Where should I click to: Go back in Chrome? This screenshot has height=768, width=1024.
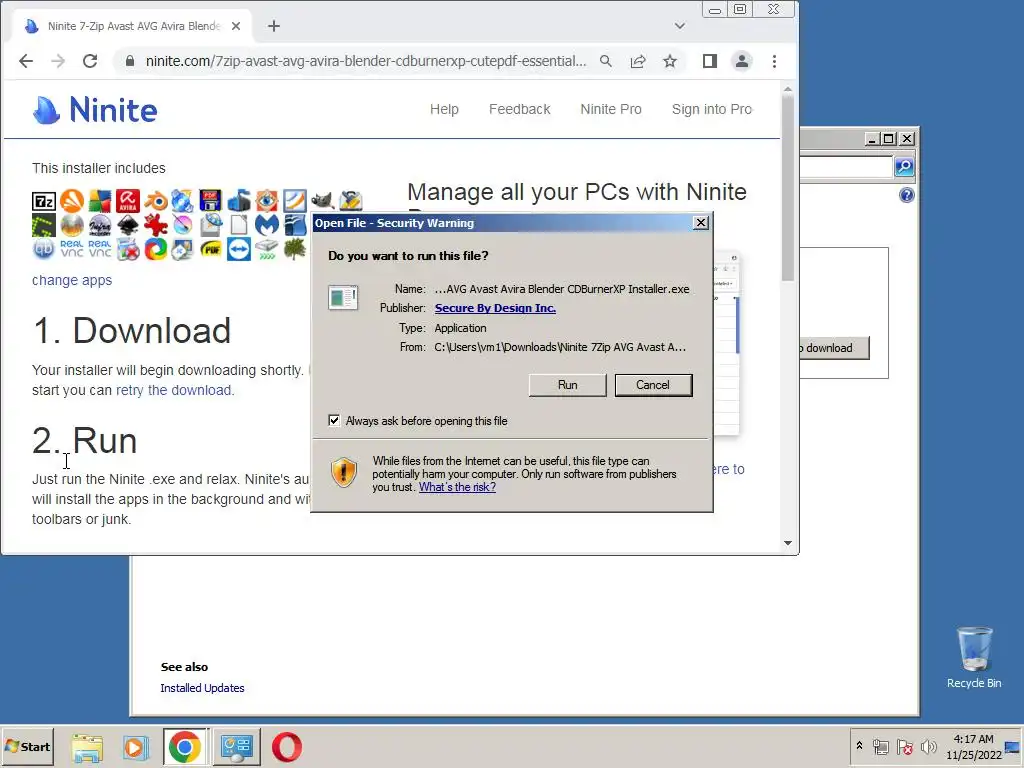point(26,61)
